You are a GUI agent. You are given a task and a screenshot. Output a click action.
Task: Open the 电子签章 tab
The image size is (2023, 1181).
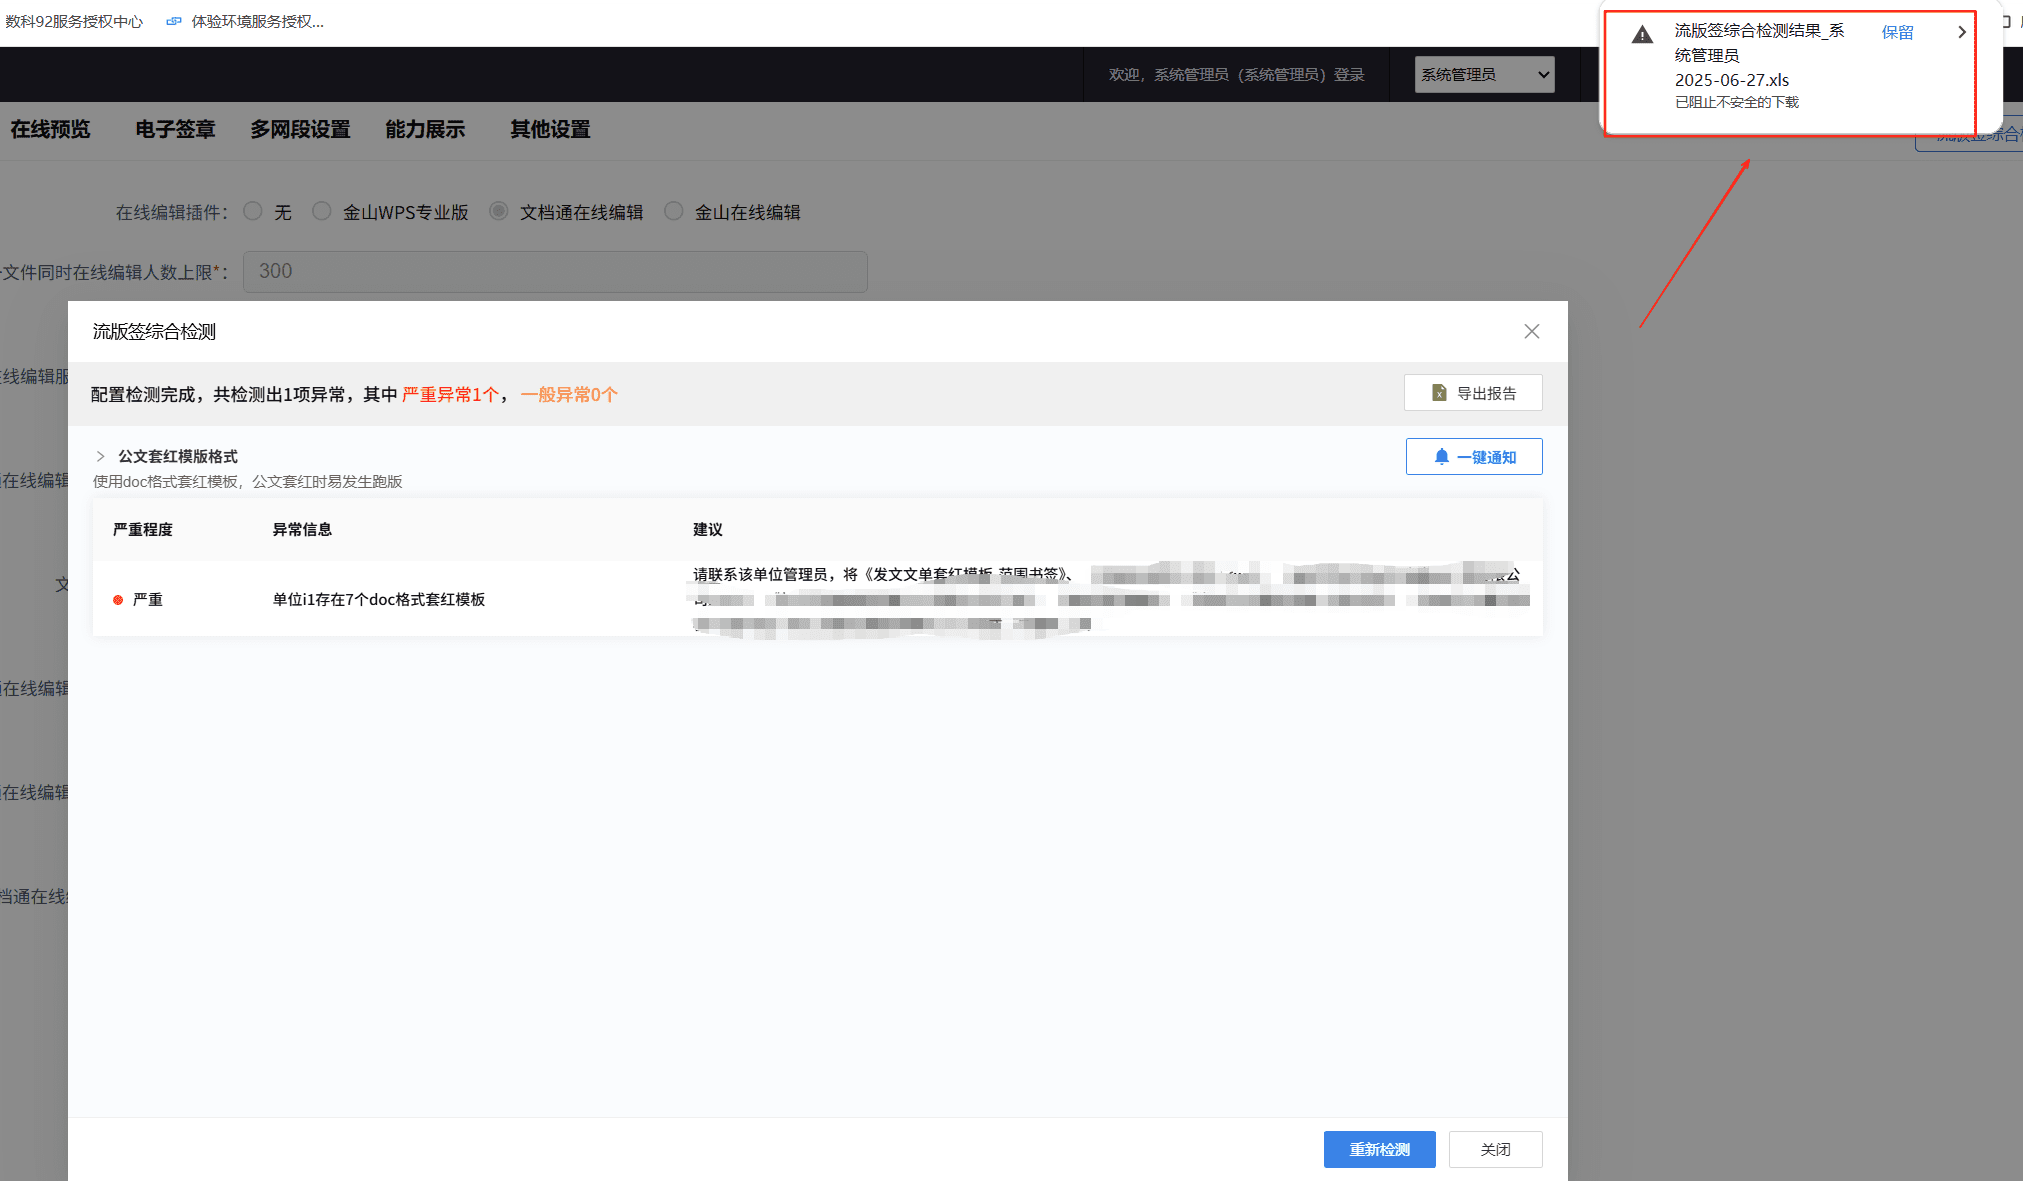(175, 129)
